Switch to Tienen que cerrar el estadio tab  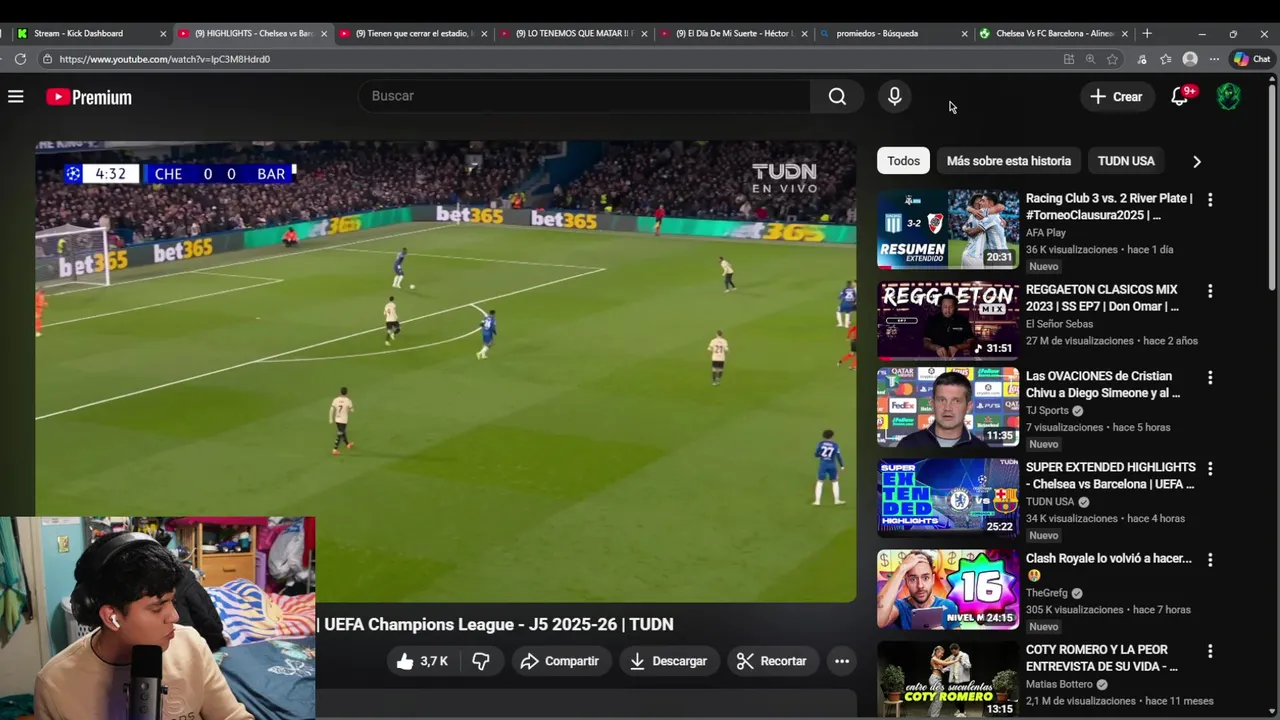(412, 33)
